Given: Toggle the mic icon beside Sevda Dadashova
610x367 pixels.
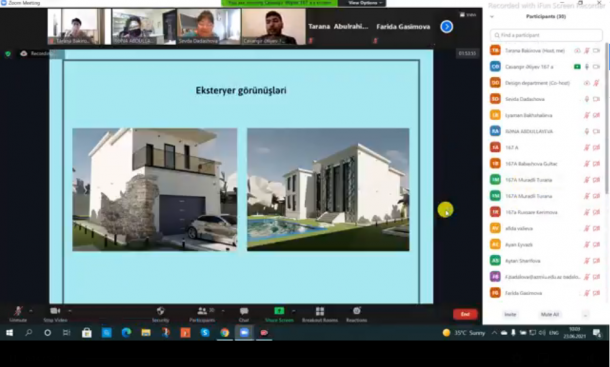Looking at the screenshot, I should click(587, 99).
